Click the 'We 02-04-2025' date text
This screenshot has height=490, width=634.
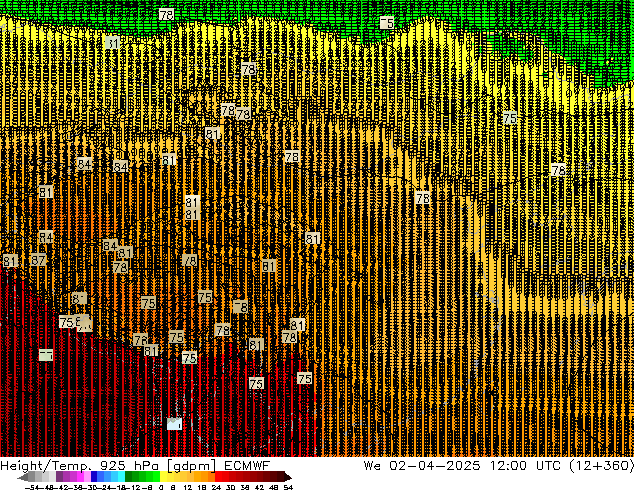tap(422, 466)
